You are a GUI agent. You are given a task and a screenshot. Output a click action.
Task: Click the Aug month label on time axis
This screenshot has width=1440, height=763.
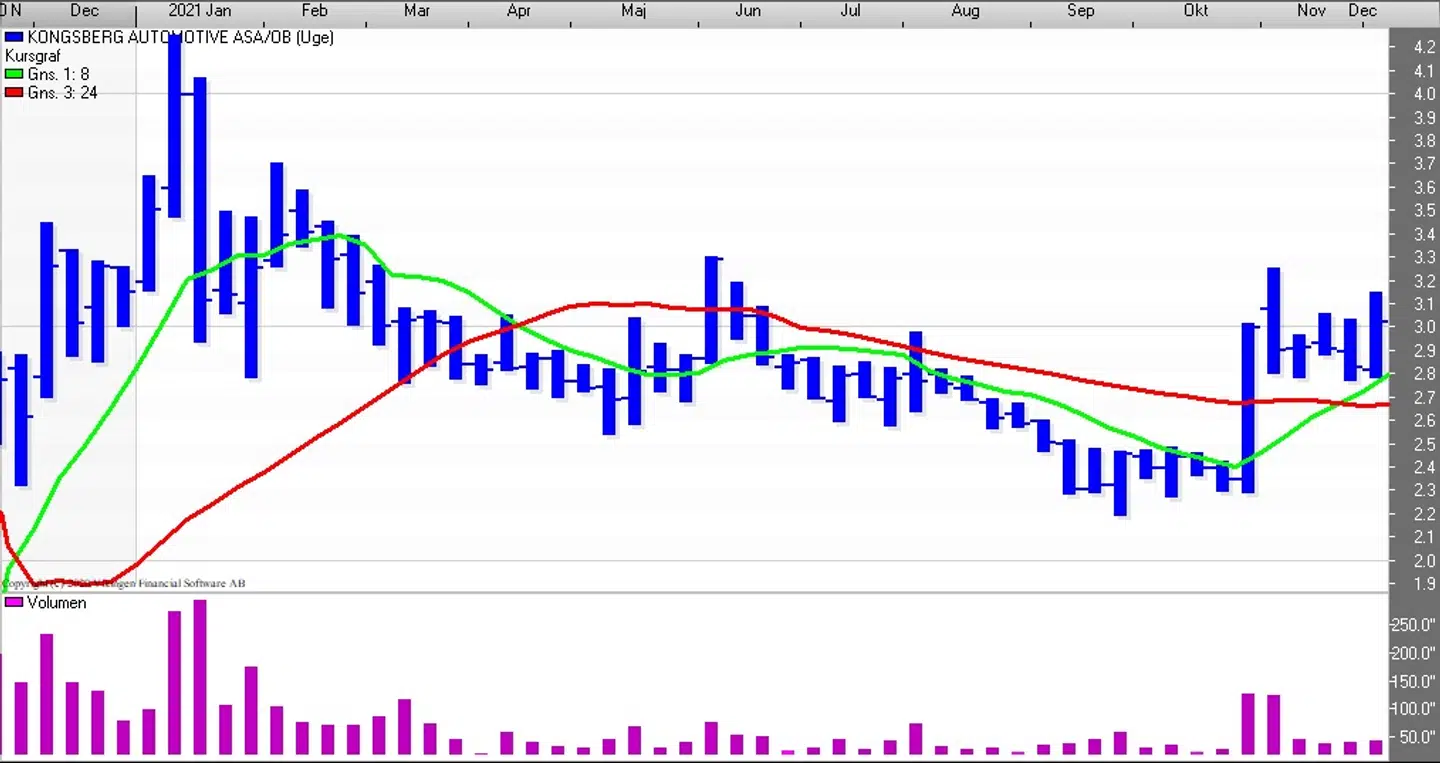pos(965,11)
